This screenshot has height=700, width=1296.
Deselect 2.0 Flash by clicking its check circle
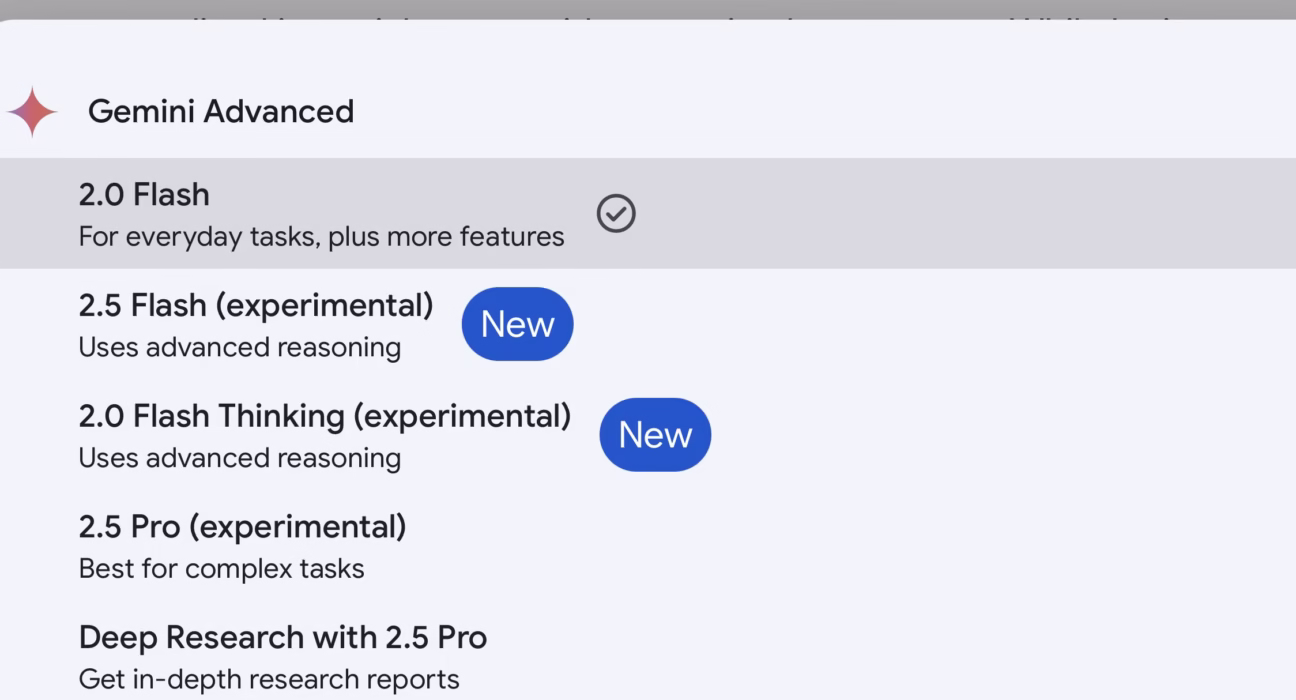(x=616, y=213)
